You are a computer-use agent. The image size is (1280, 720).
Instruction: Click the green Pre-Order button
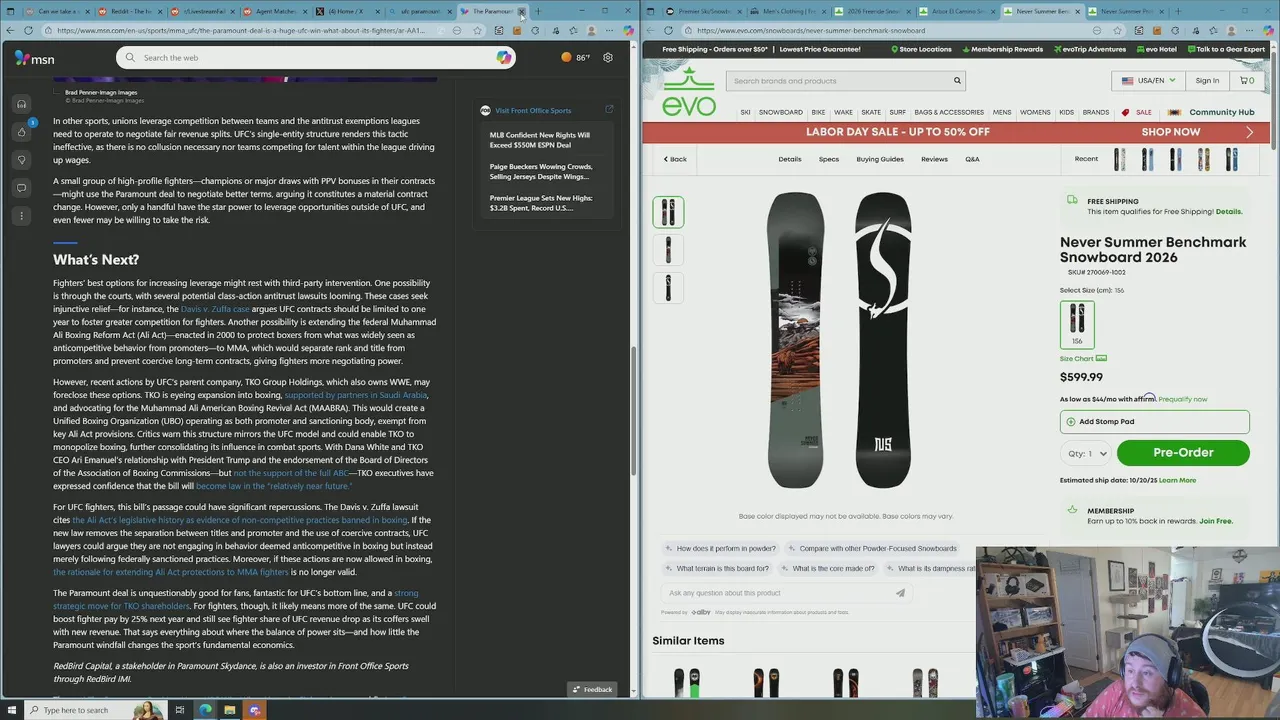pyautogui.click(x=1183, y=453)
